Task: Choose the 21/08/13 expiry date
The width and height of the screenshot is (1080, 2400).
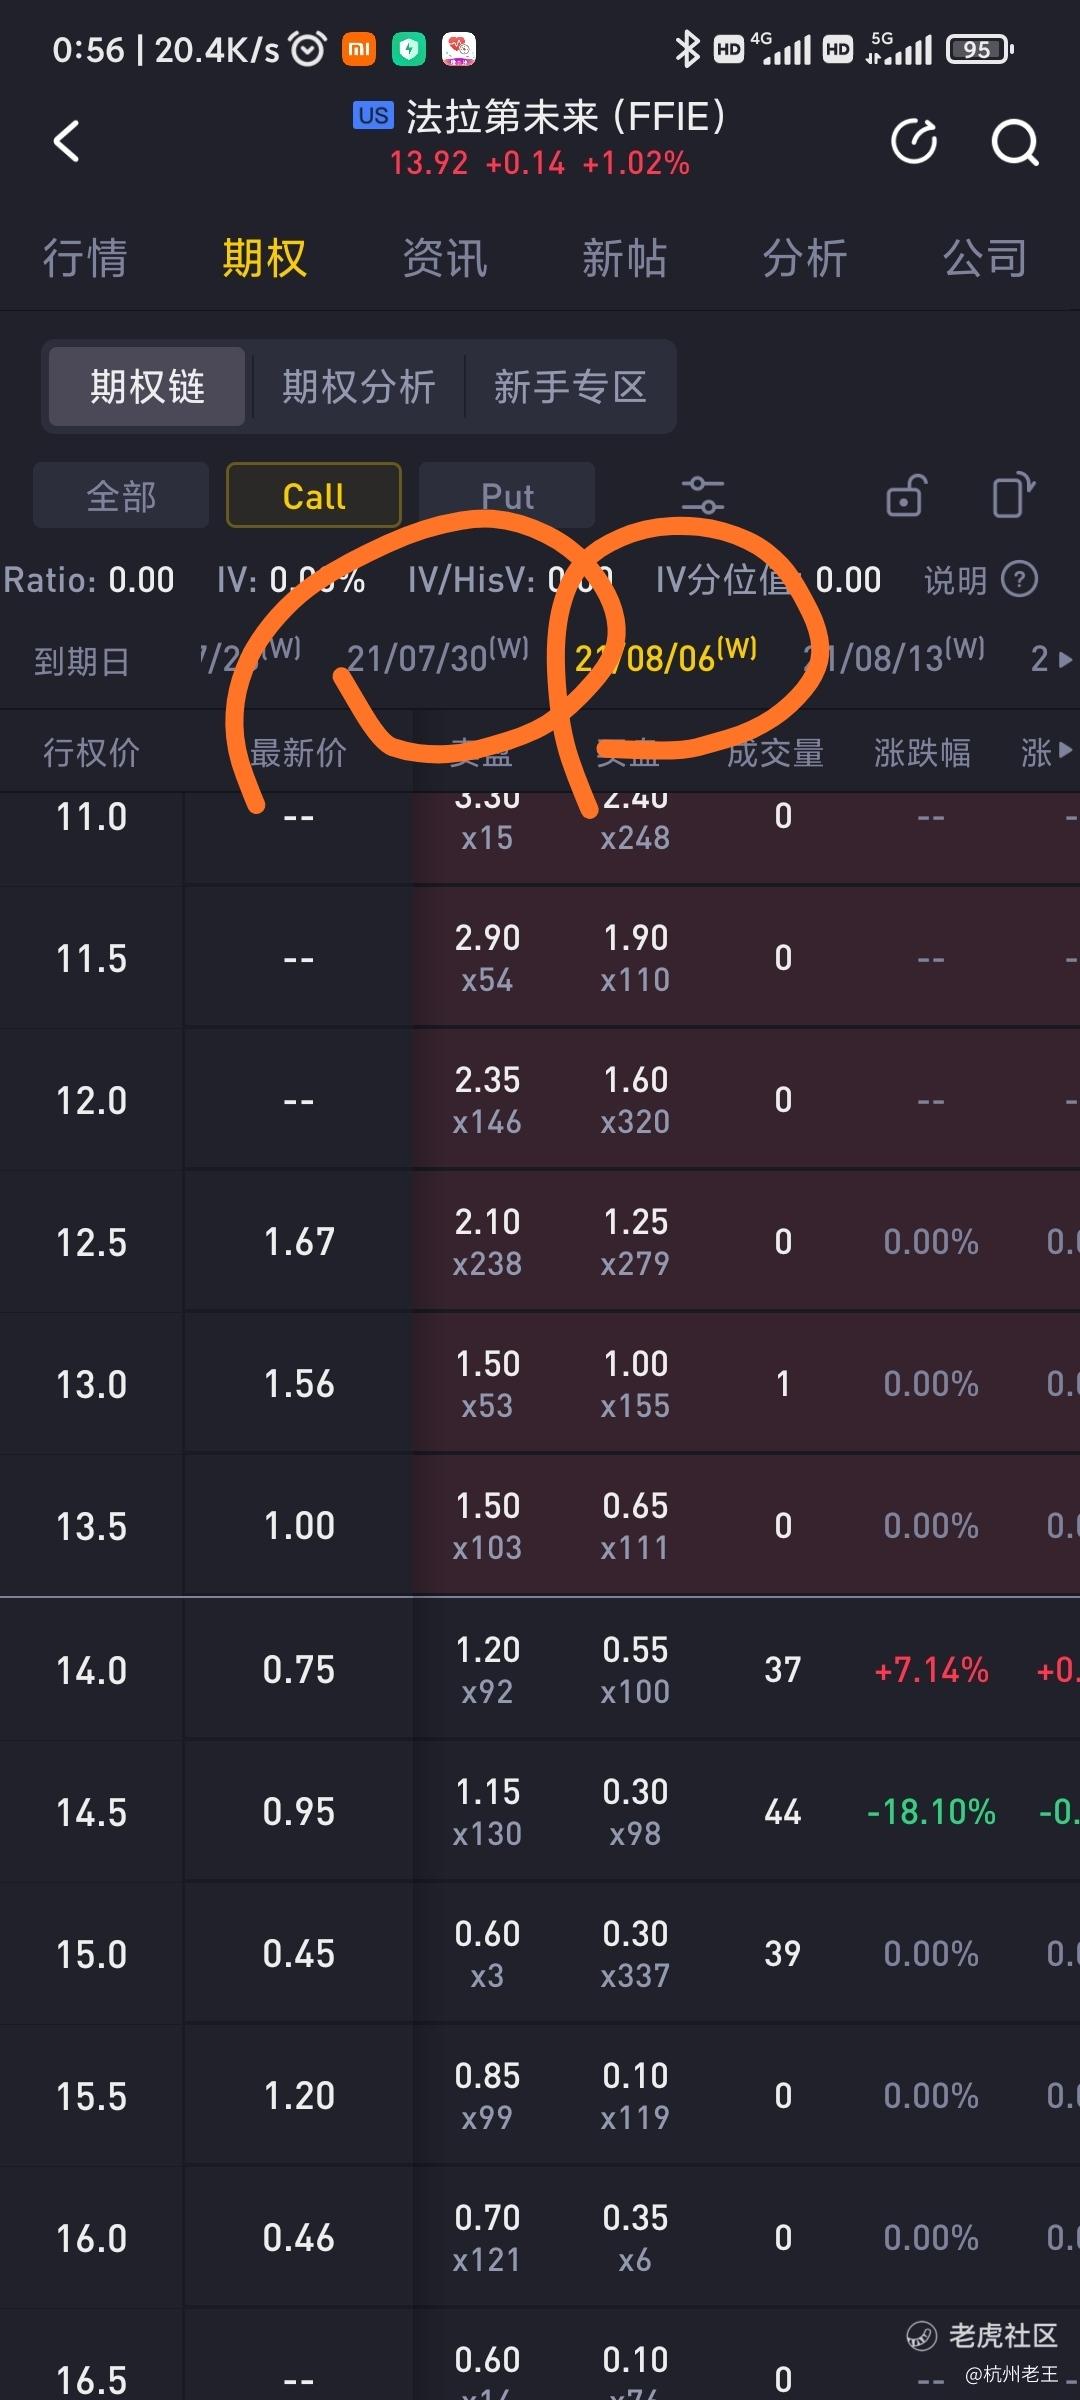Action: 894,657
